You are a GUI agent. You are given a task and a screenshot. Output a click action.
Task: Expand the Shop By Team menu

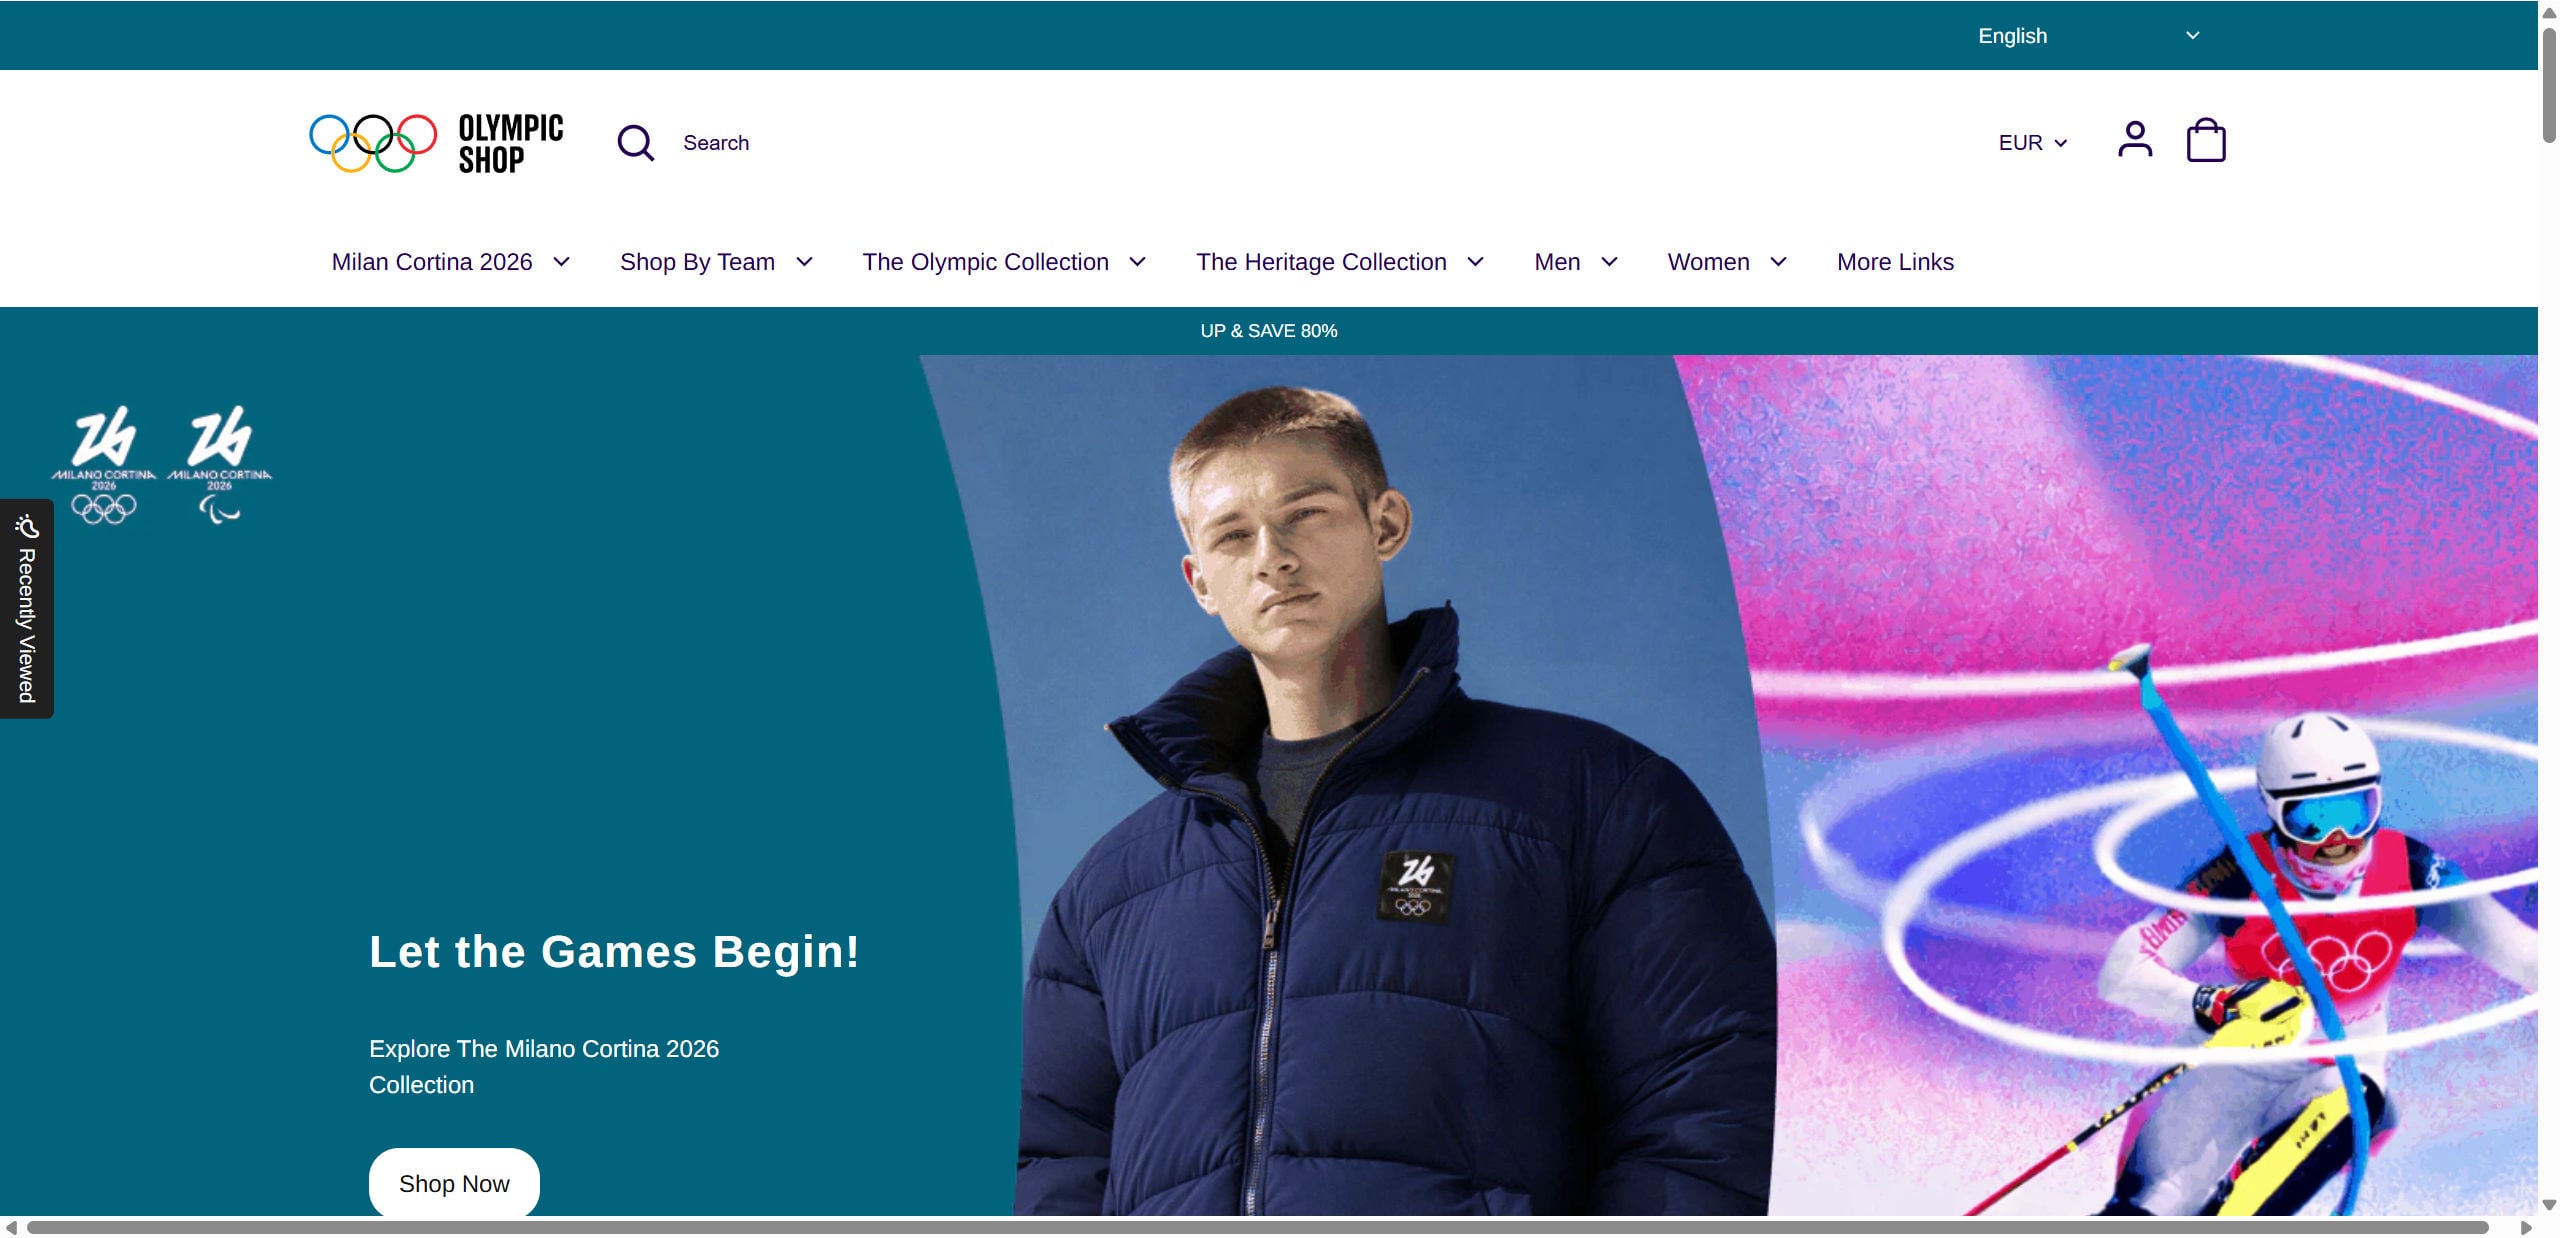tap(716, 262)
